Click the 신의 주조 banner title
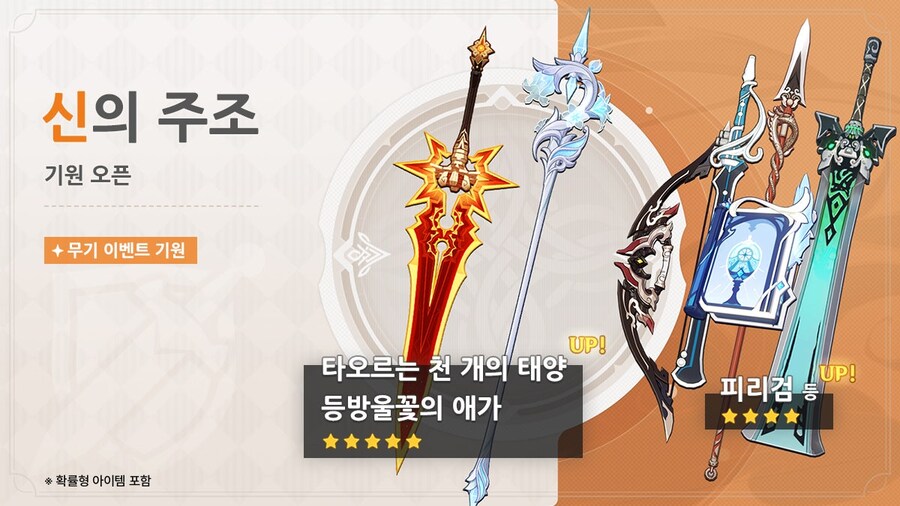 pyautogui.click(x=150, y=118)
